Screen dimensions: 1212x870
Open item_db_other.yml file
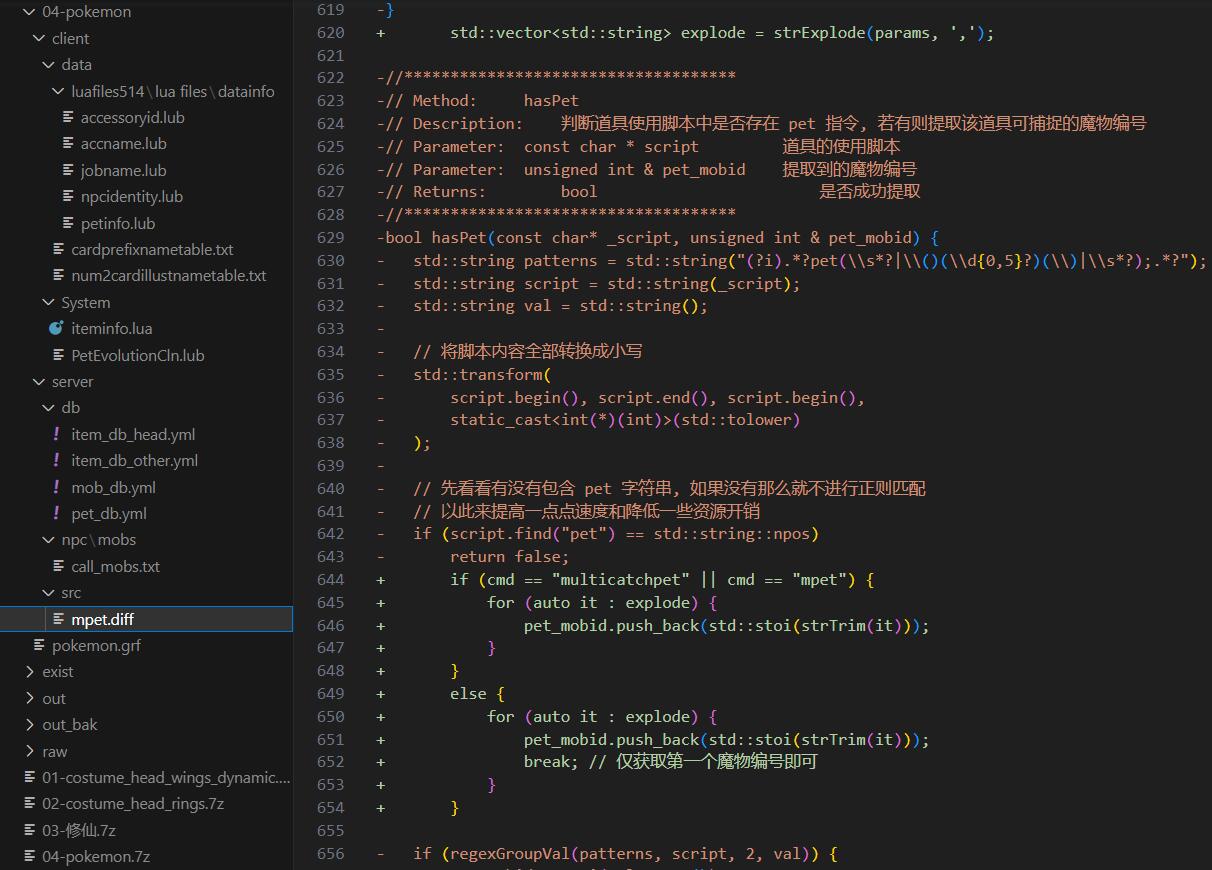(134, 461)
